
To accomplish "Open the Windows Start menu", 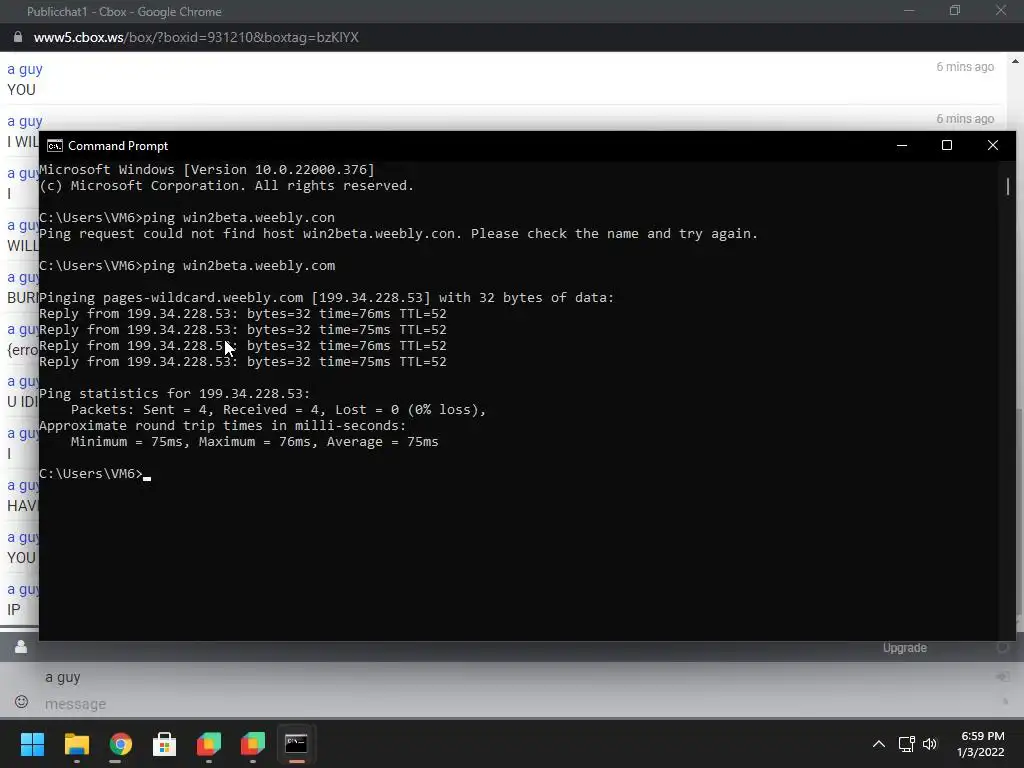I will click(x=32, y=744).
